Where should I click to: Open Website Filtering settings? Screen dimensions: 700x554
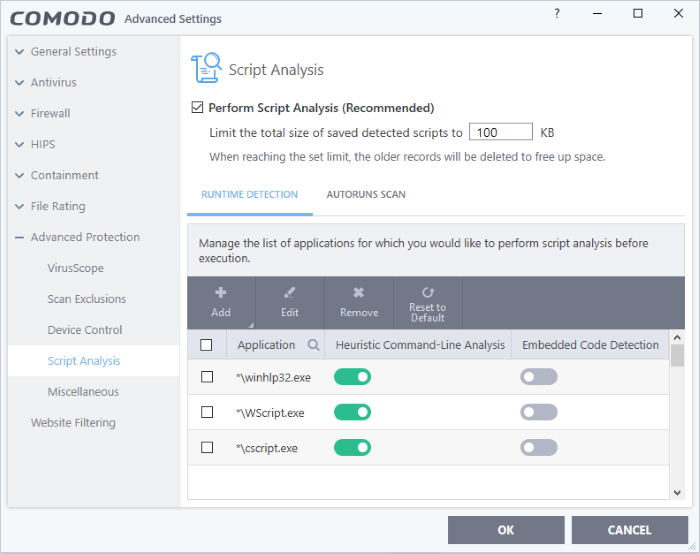click(x=73, y=422)
